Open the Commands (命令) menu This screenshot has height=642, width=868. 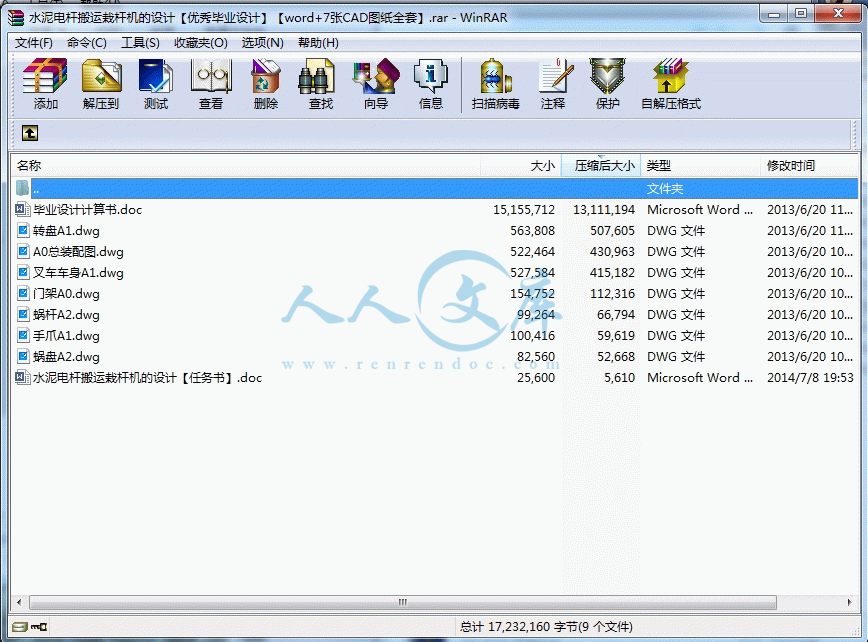click(x=87, y=43)
